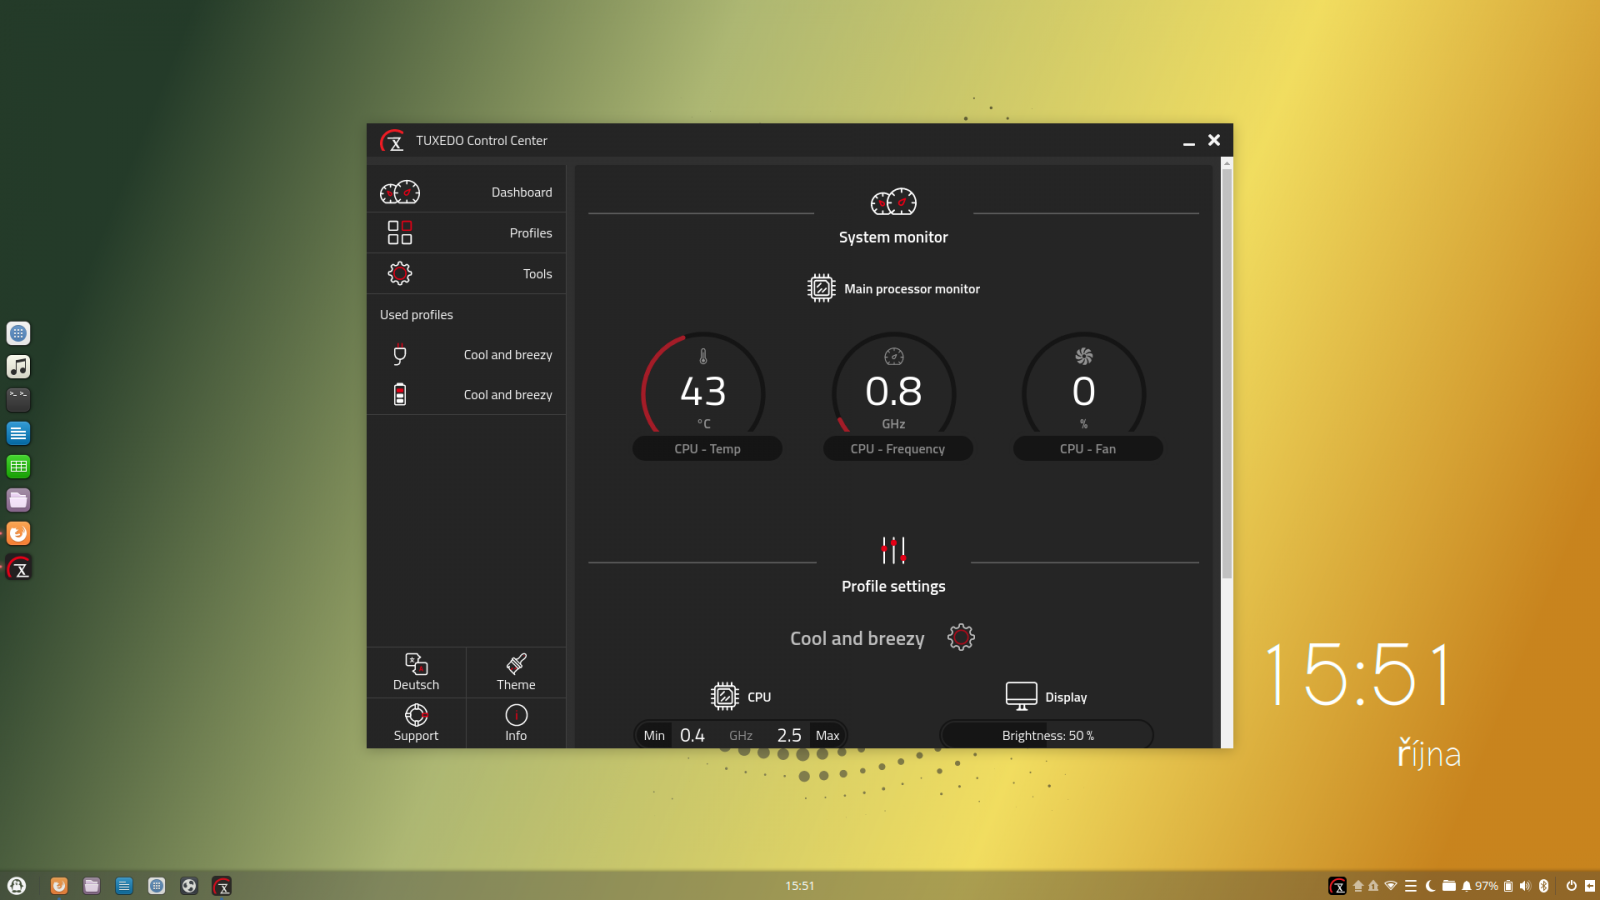Viewport: 1600px width, 900px height.
Task: Click the Brightness 50 % bar
Action: tap(1047, 735)
